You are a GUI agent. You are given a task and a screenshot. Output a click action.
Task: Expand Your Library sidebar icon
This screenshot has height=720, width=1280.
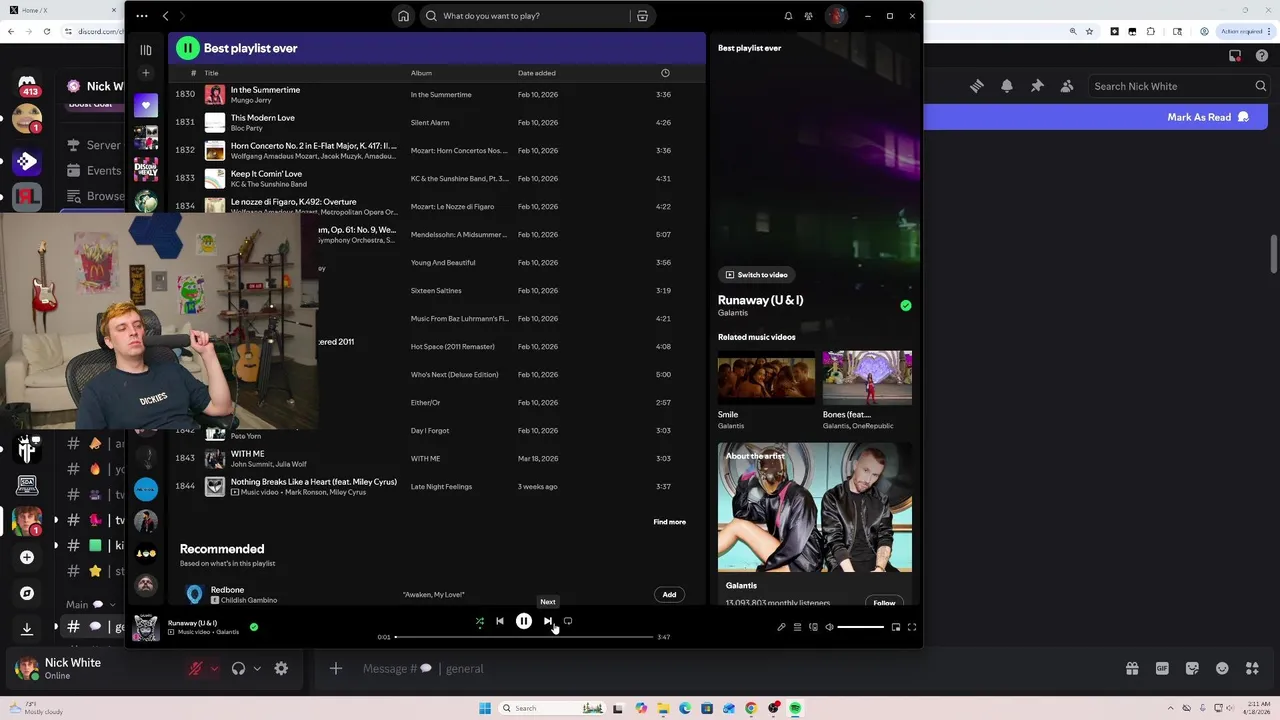point(146,49)
